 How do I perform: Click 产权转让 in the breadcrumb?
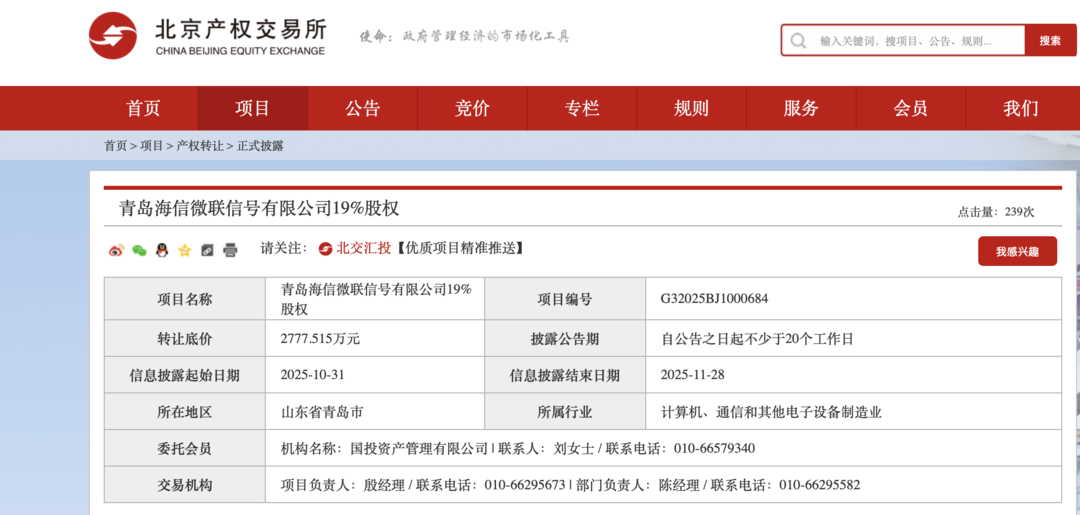(200, 146)
